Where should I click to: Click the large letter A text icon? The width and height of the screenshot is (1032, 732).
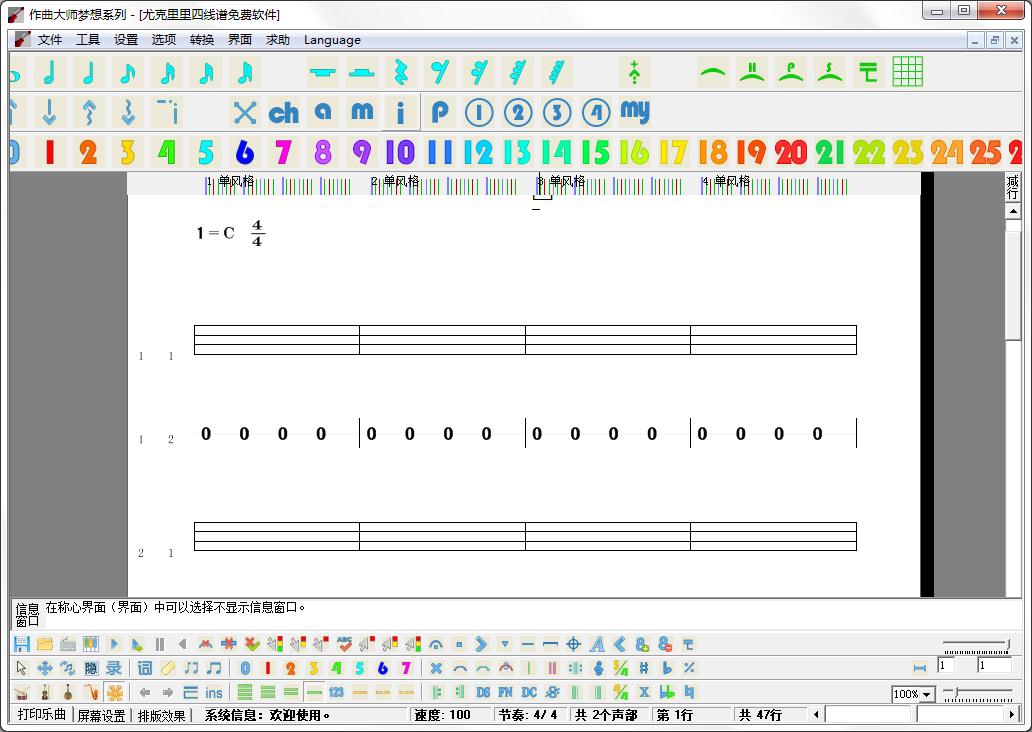(x=597, y=644)
